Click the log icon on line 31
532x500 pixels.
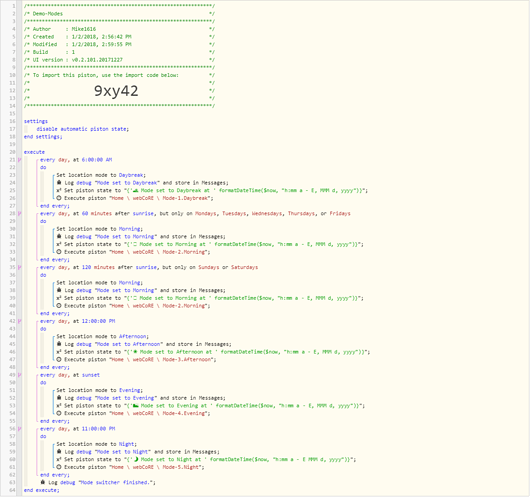[x=59, y=237]
